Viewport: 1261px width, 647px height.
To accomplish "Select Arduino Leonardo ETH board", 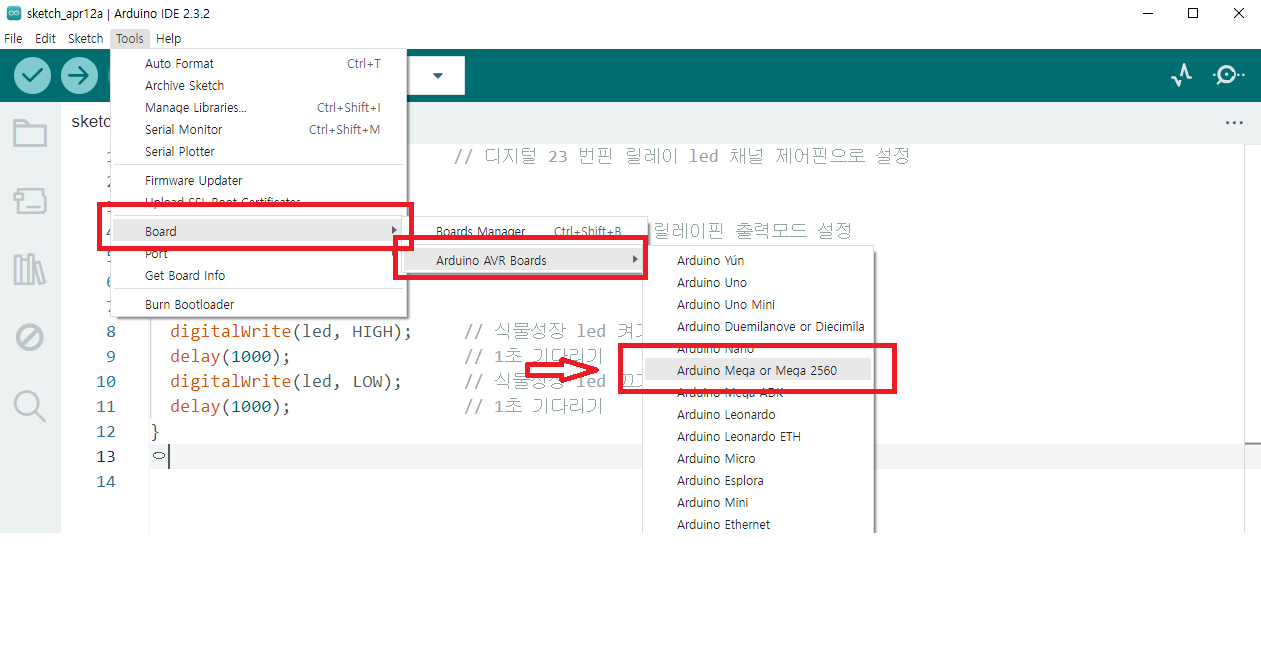I will pyautogui.click(x=758, y=436).
